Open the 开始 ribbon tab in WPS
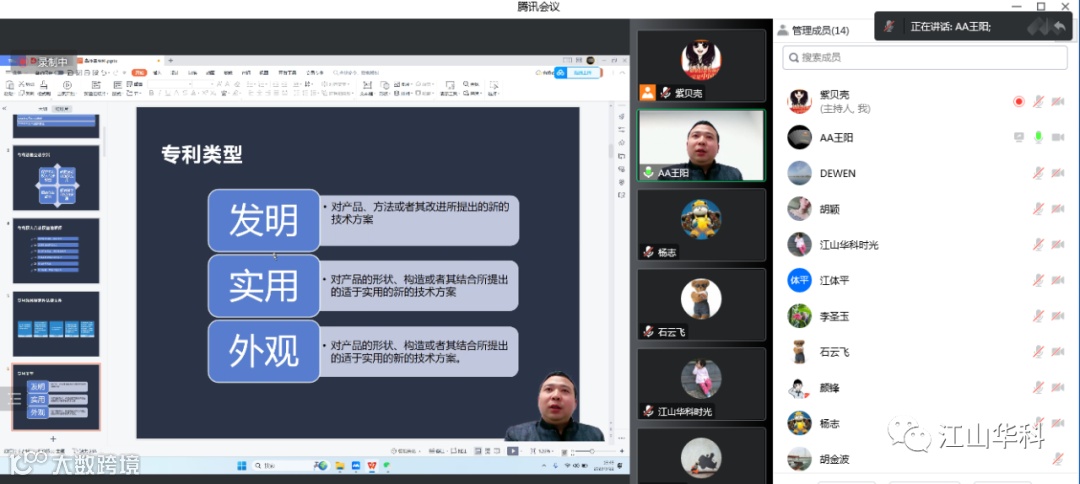The height and width of the screenshot is (484, 1080). tap(139, 73)
